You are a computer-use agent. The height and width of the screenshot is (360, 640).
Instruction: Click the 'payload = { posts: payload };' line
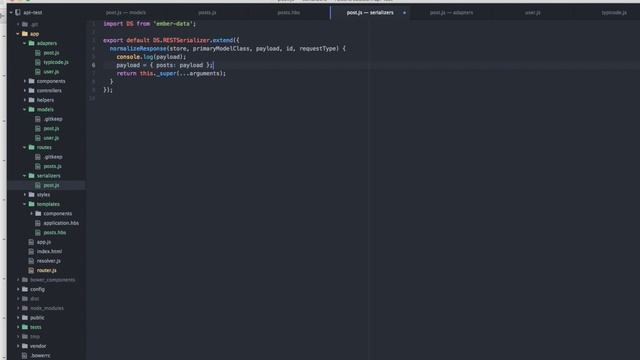[x=164, y=65]
